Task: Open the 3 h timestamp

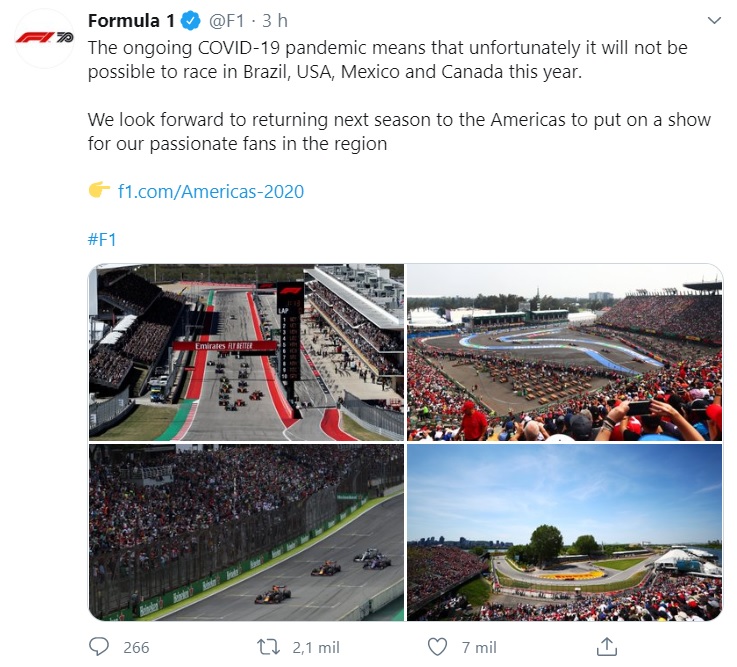Action: pos(274,21)
